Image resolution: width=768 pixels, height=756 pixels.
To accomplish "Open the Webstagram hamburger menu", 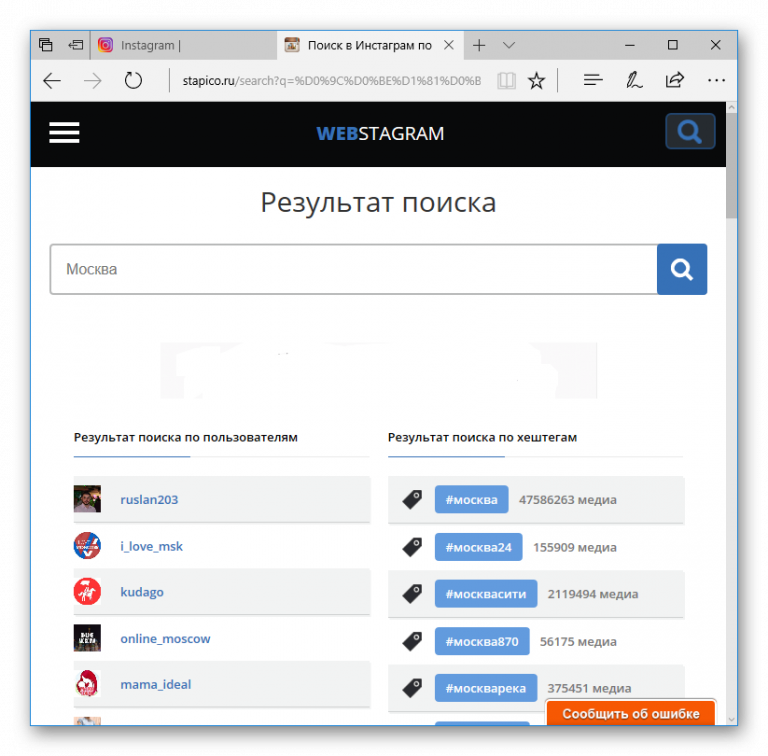I will click(64, 133).
